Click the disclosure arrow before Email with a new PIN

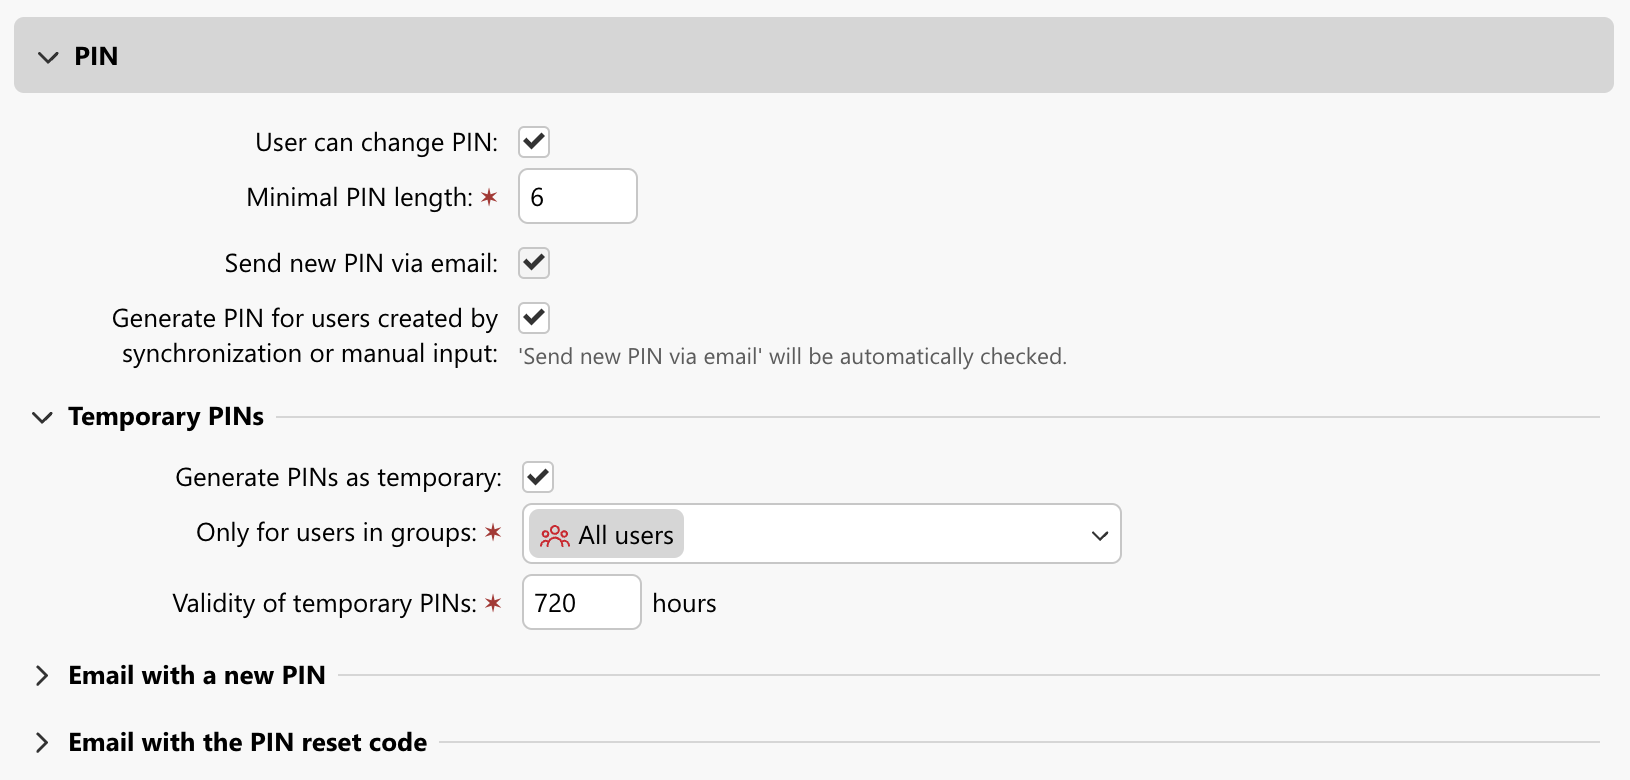pos(41,675)
